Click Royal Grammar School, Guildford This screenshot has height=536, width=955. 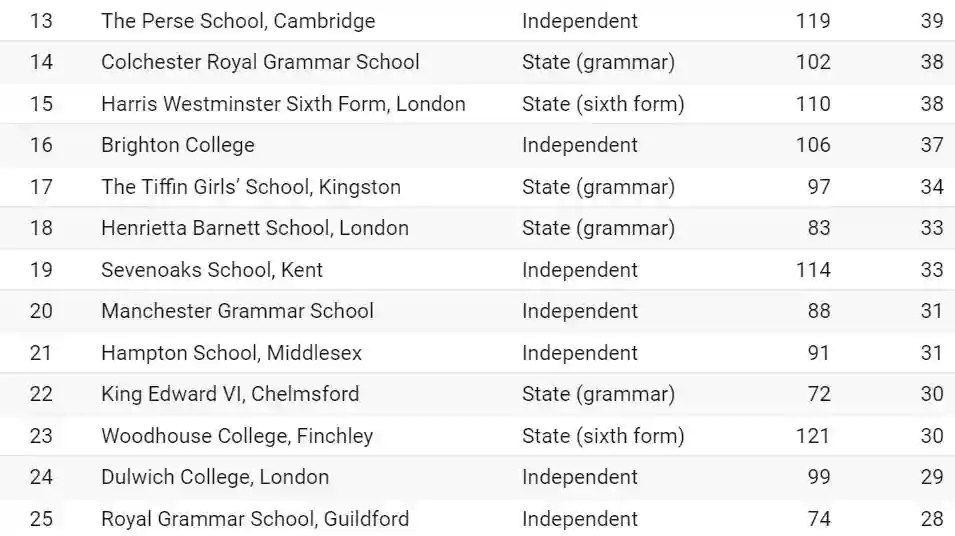click(x=255, y=519)
